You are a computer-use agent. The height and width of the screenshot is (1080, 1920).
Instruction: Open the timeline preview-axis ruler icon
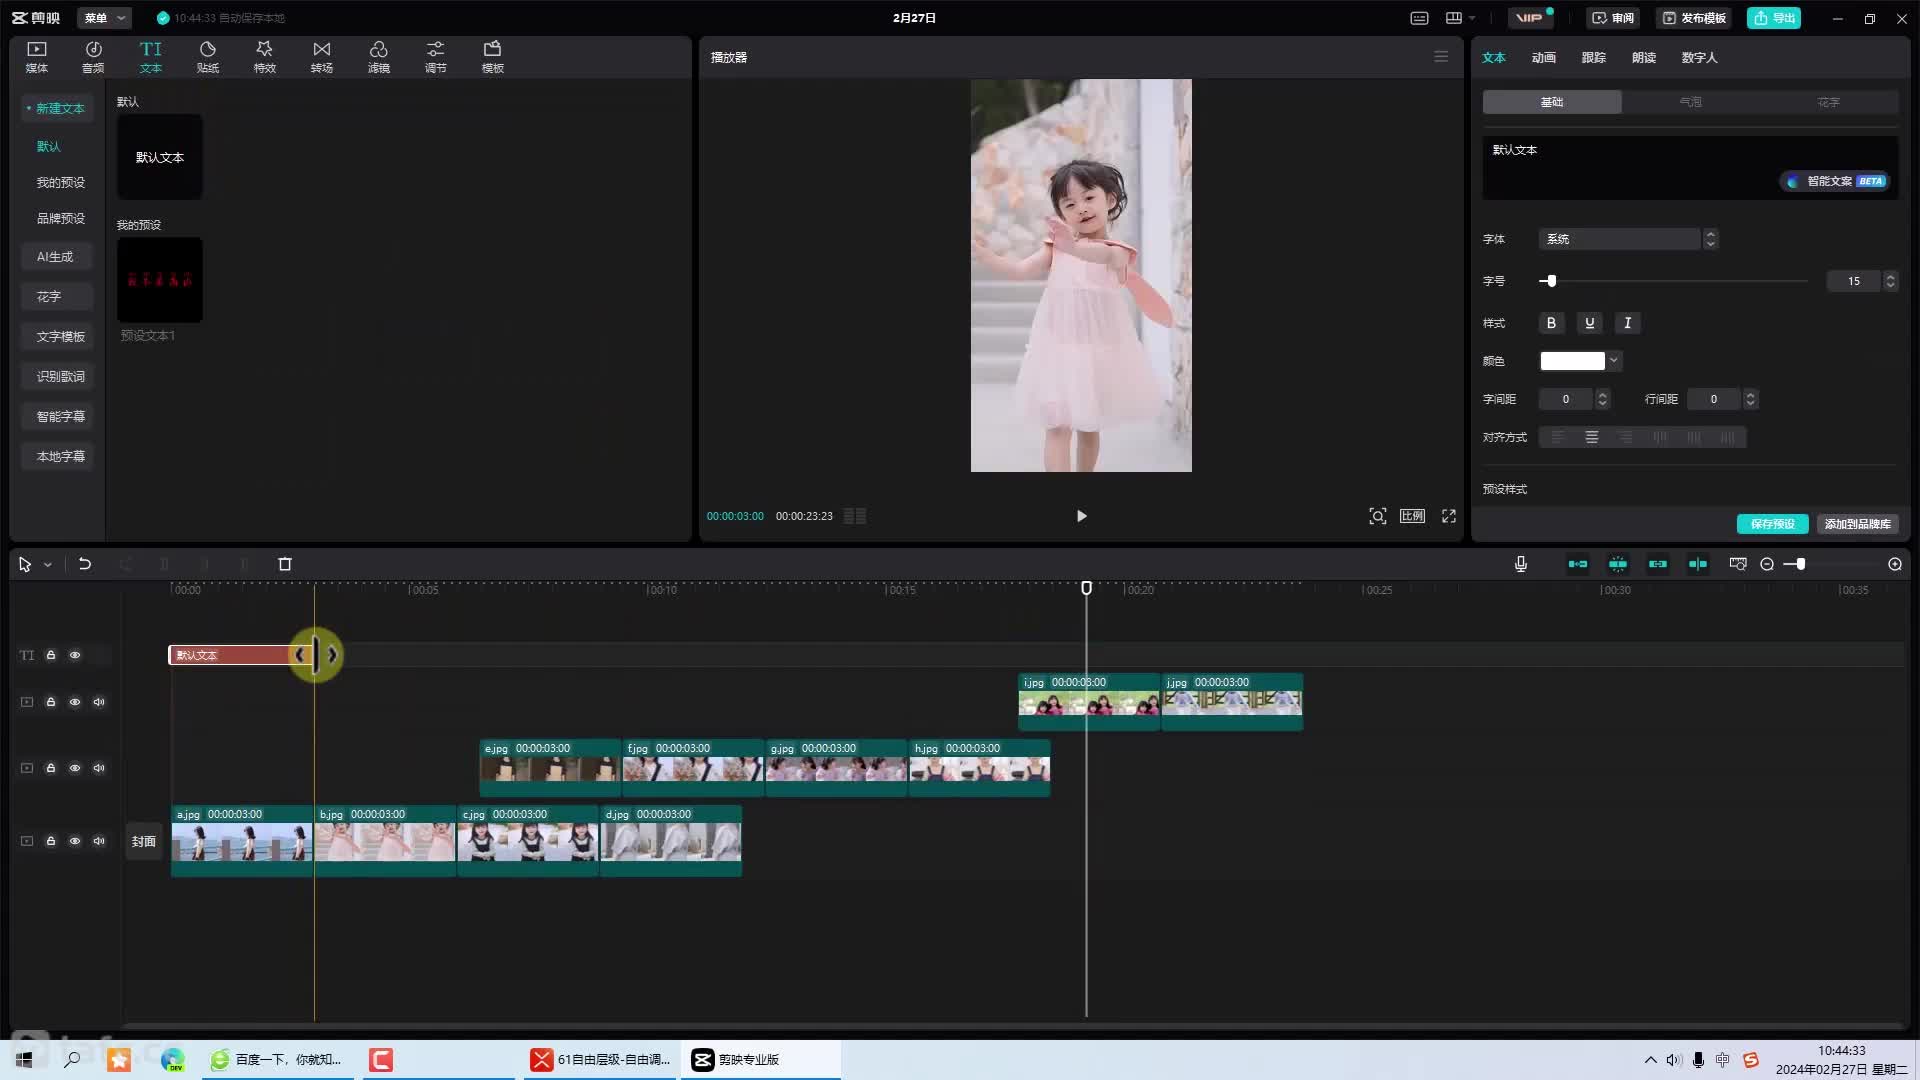[1738, 564]
